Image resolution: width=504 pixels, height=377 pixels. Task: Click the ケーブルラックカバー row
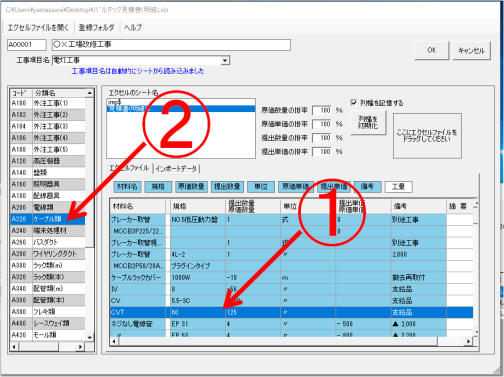(291, 277)
